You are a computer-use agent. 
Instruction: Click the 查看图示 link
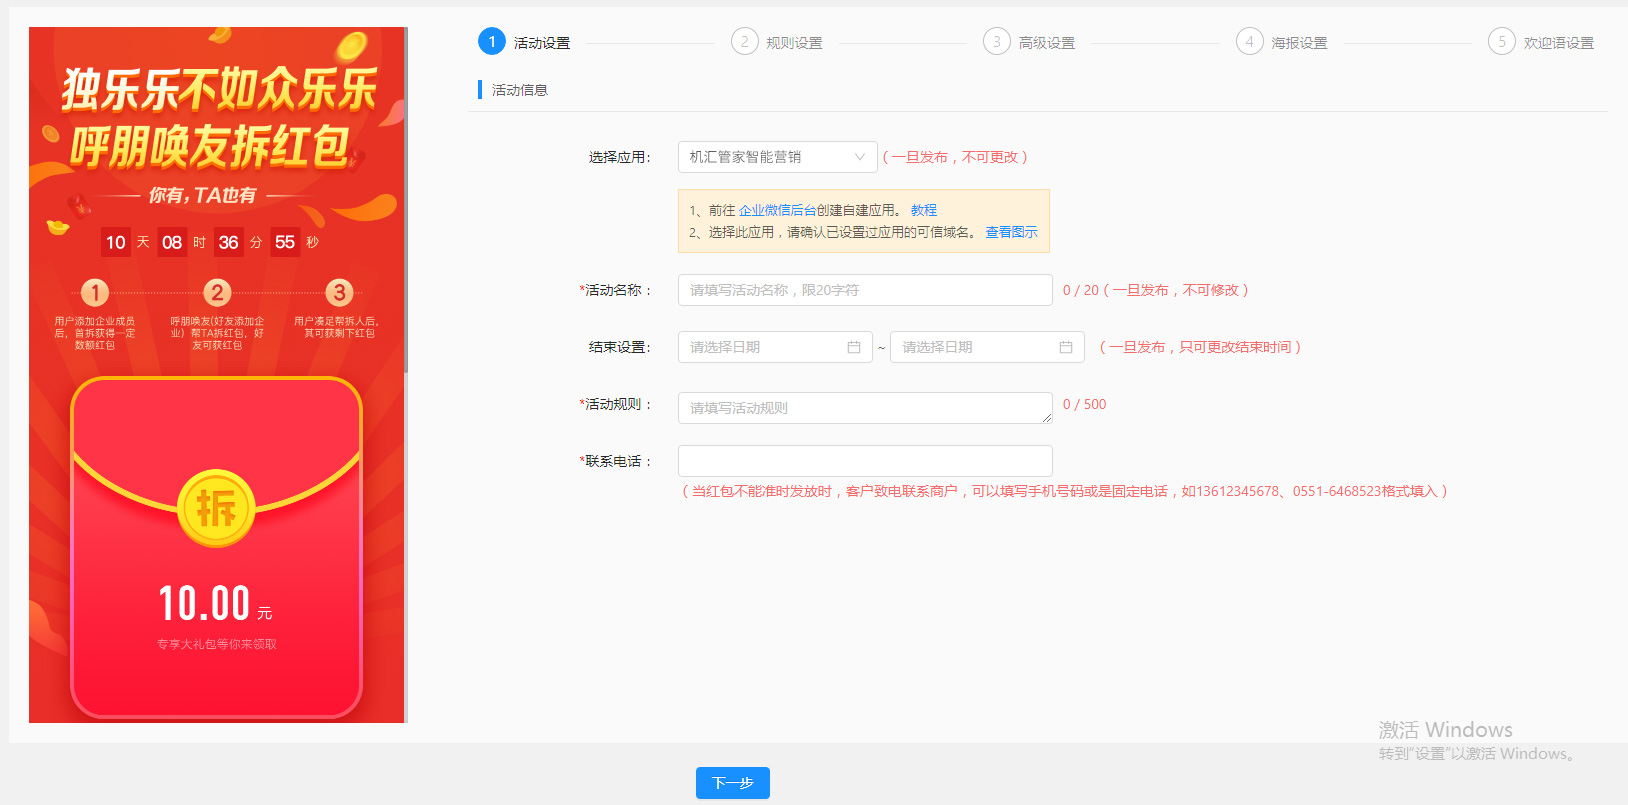tap(1011, 232)
